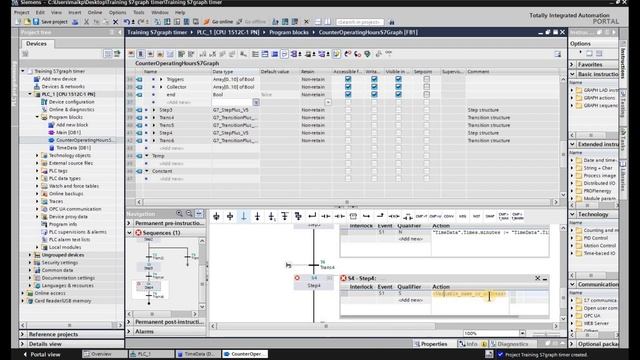The width and height of the screenshot is (640, 360).
Task: Click the delete X icon beside cut/copy icons
Action: [x=116, y=22]
